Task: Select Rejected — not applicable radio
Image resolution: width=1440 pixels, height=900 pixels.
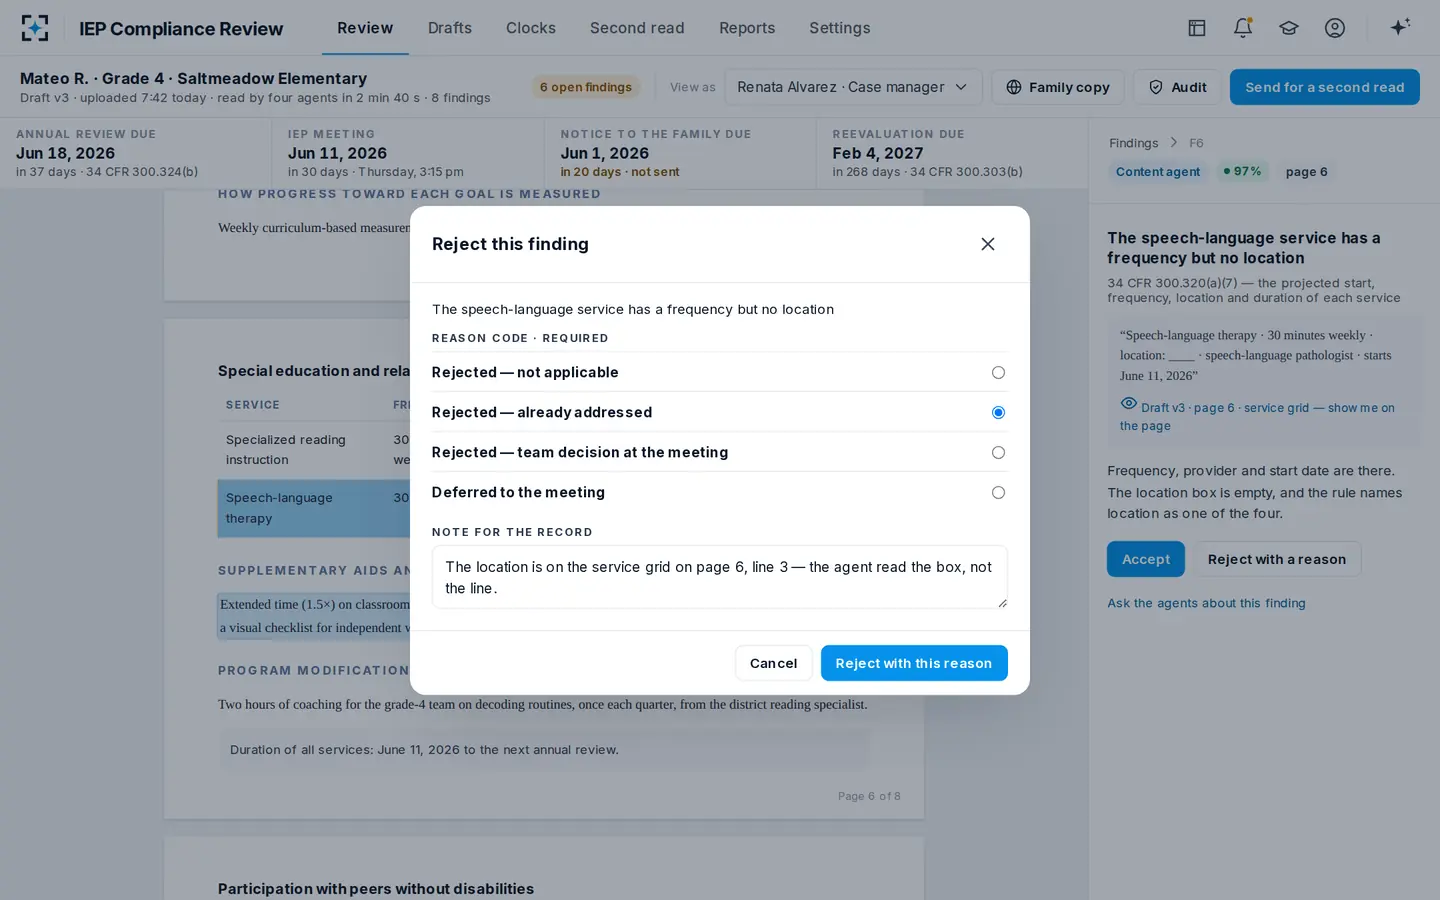Action: click(998, 372)
